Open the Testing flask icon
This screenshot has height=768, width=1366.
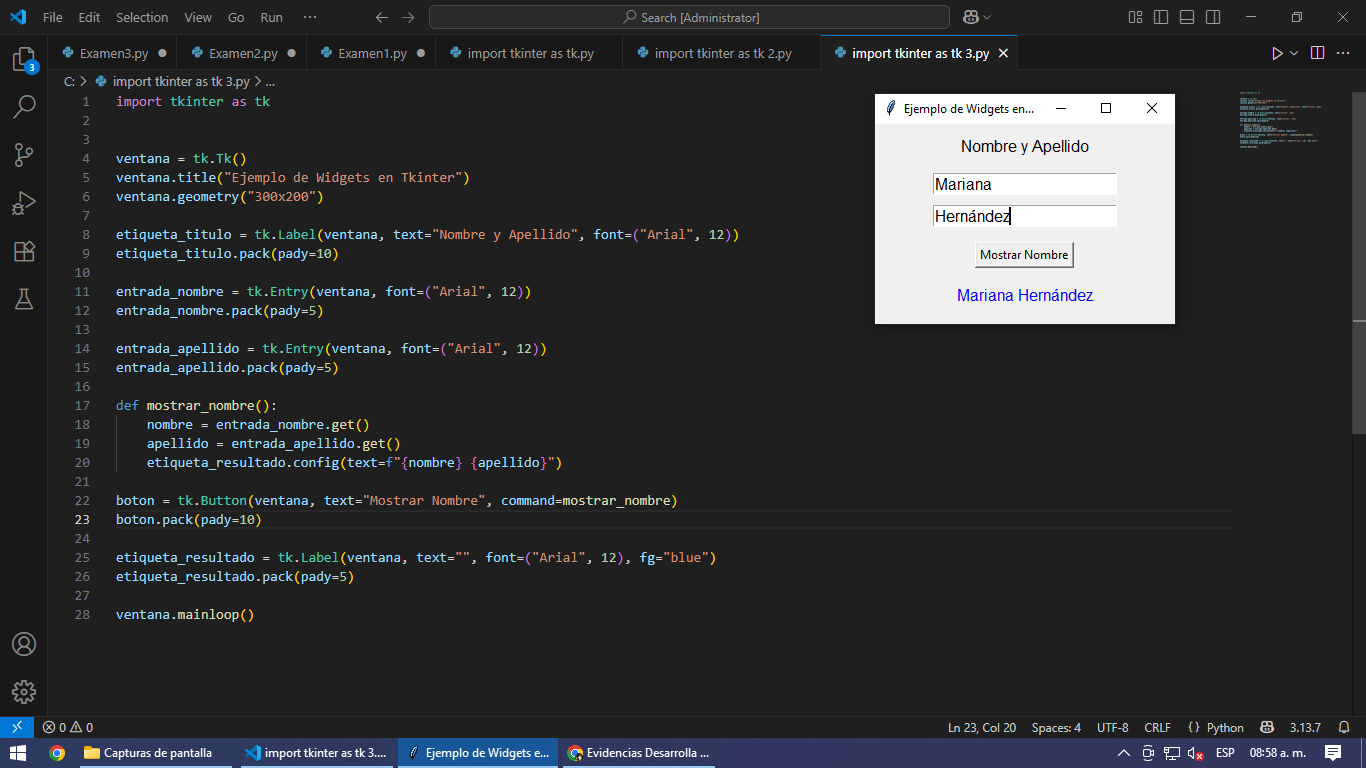24,299
